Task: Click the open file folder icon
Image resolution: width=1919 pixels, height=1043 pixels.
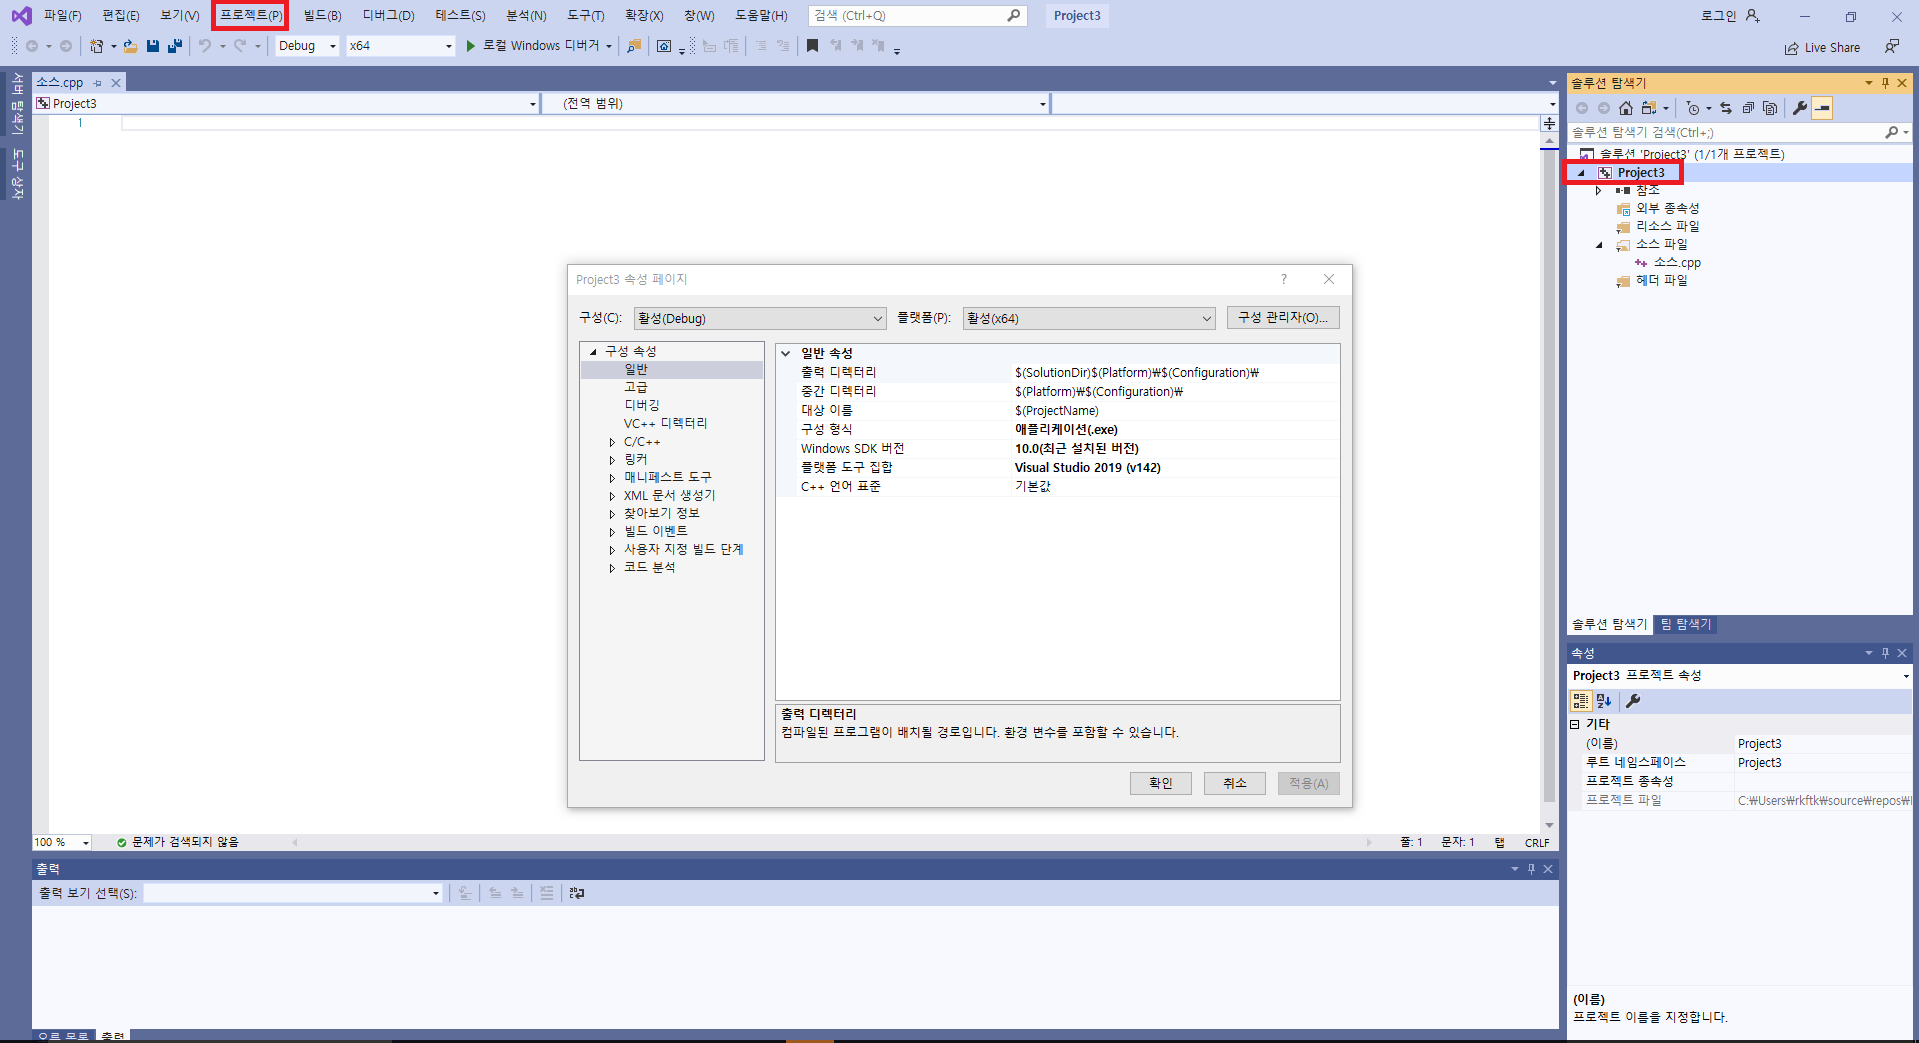Action: tap(130, 46)
